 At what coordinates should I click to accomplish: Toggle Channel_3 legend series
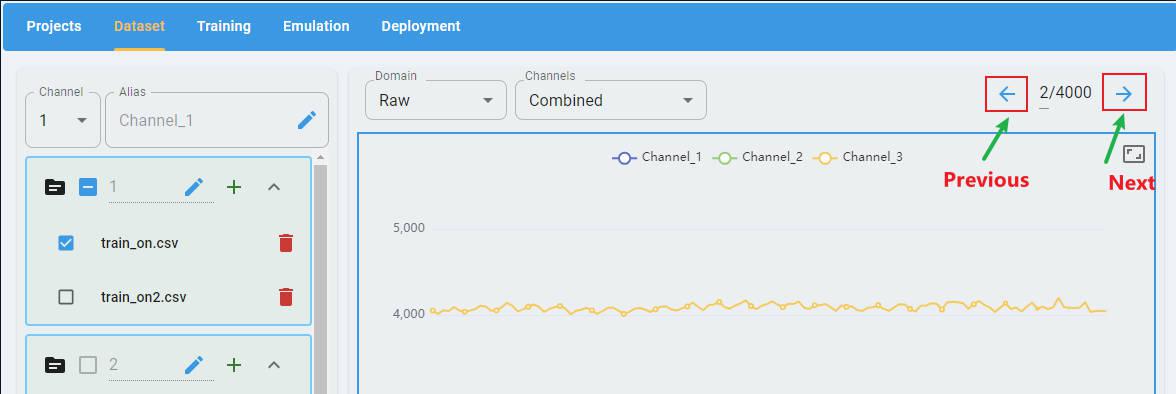pyautogui.click(x=858, y=158)
